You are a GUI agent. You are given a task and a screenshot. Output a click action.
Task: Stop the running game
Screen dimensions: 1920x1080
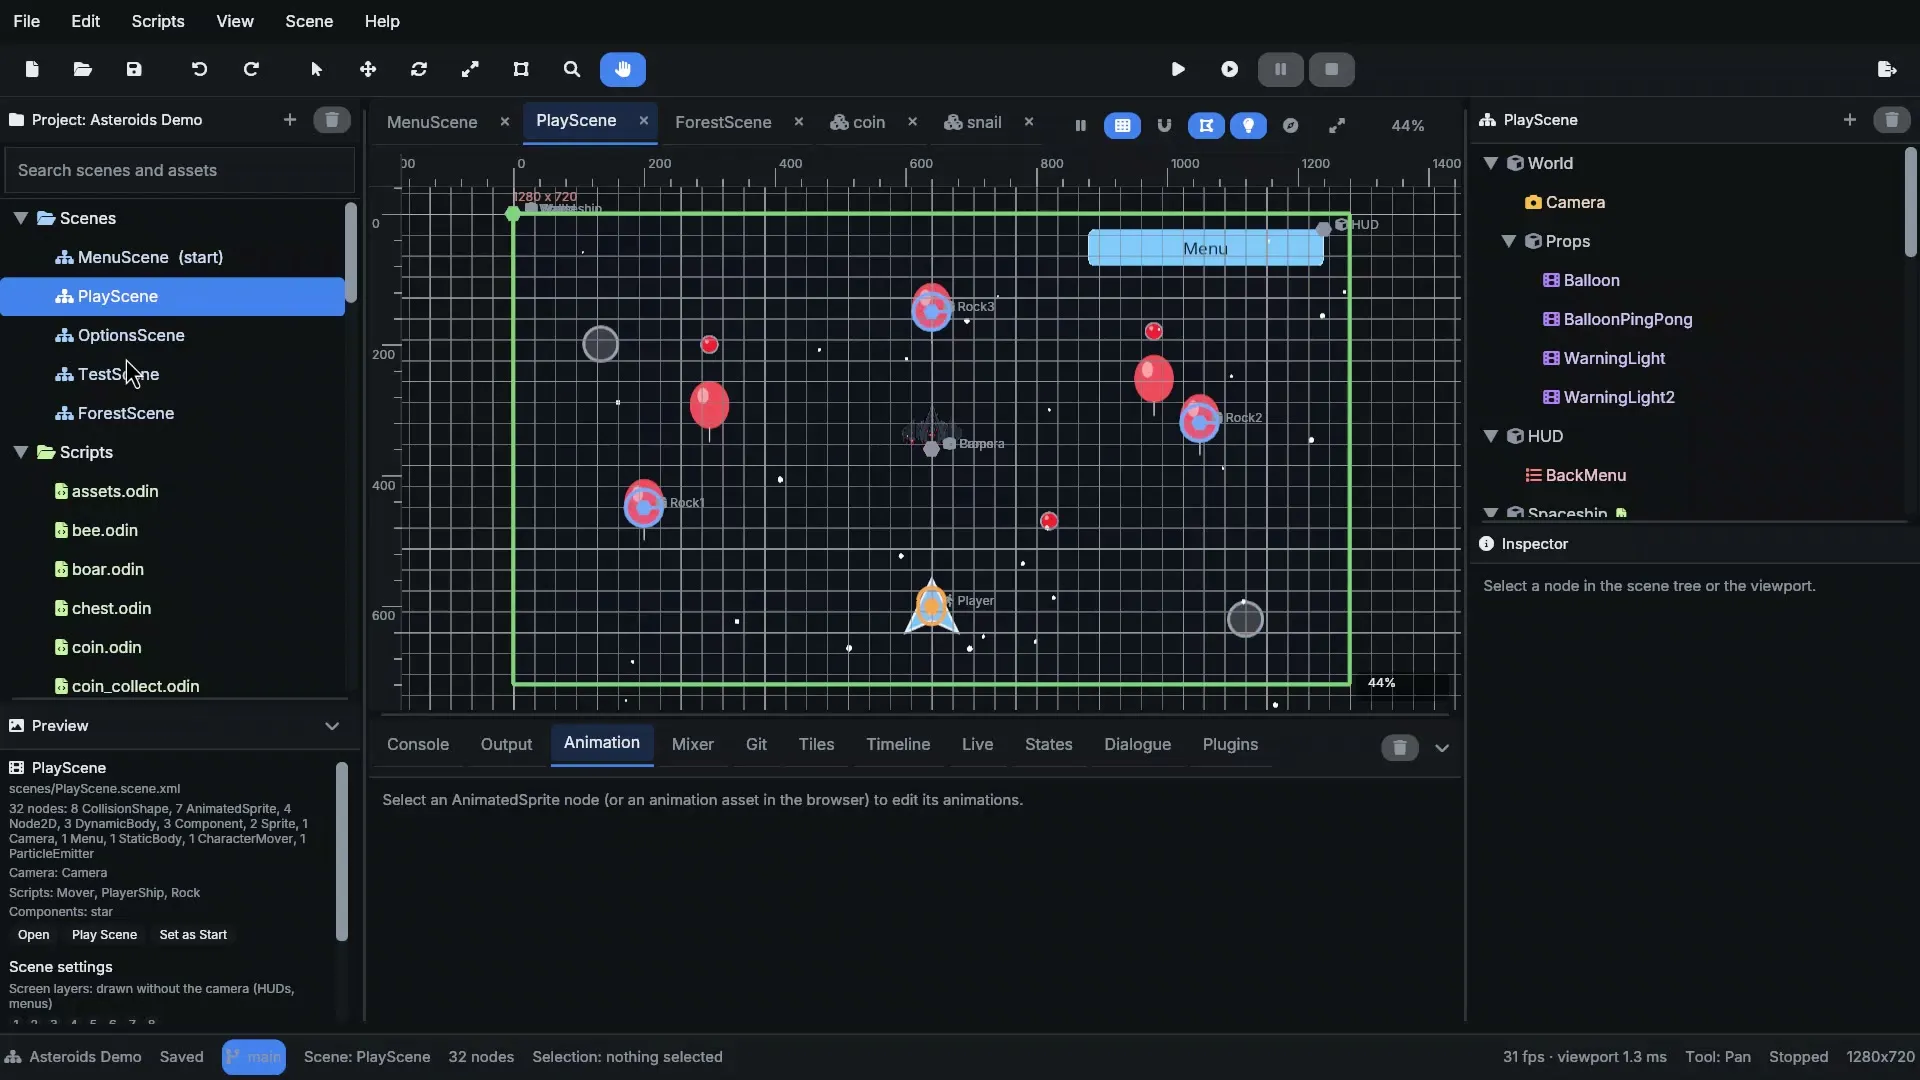tap(1332, 69)
